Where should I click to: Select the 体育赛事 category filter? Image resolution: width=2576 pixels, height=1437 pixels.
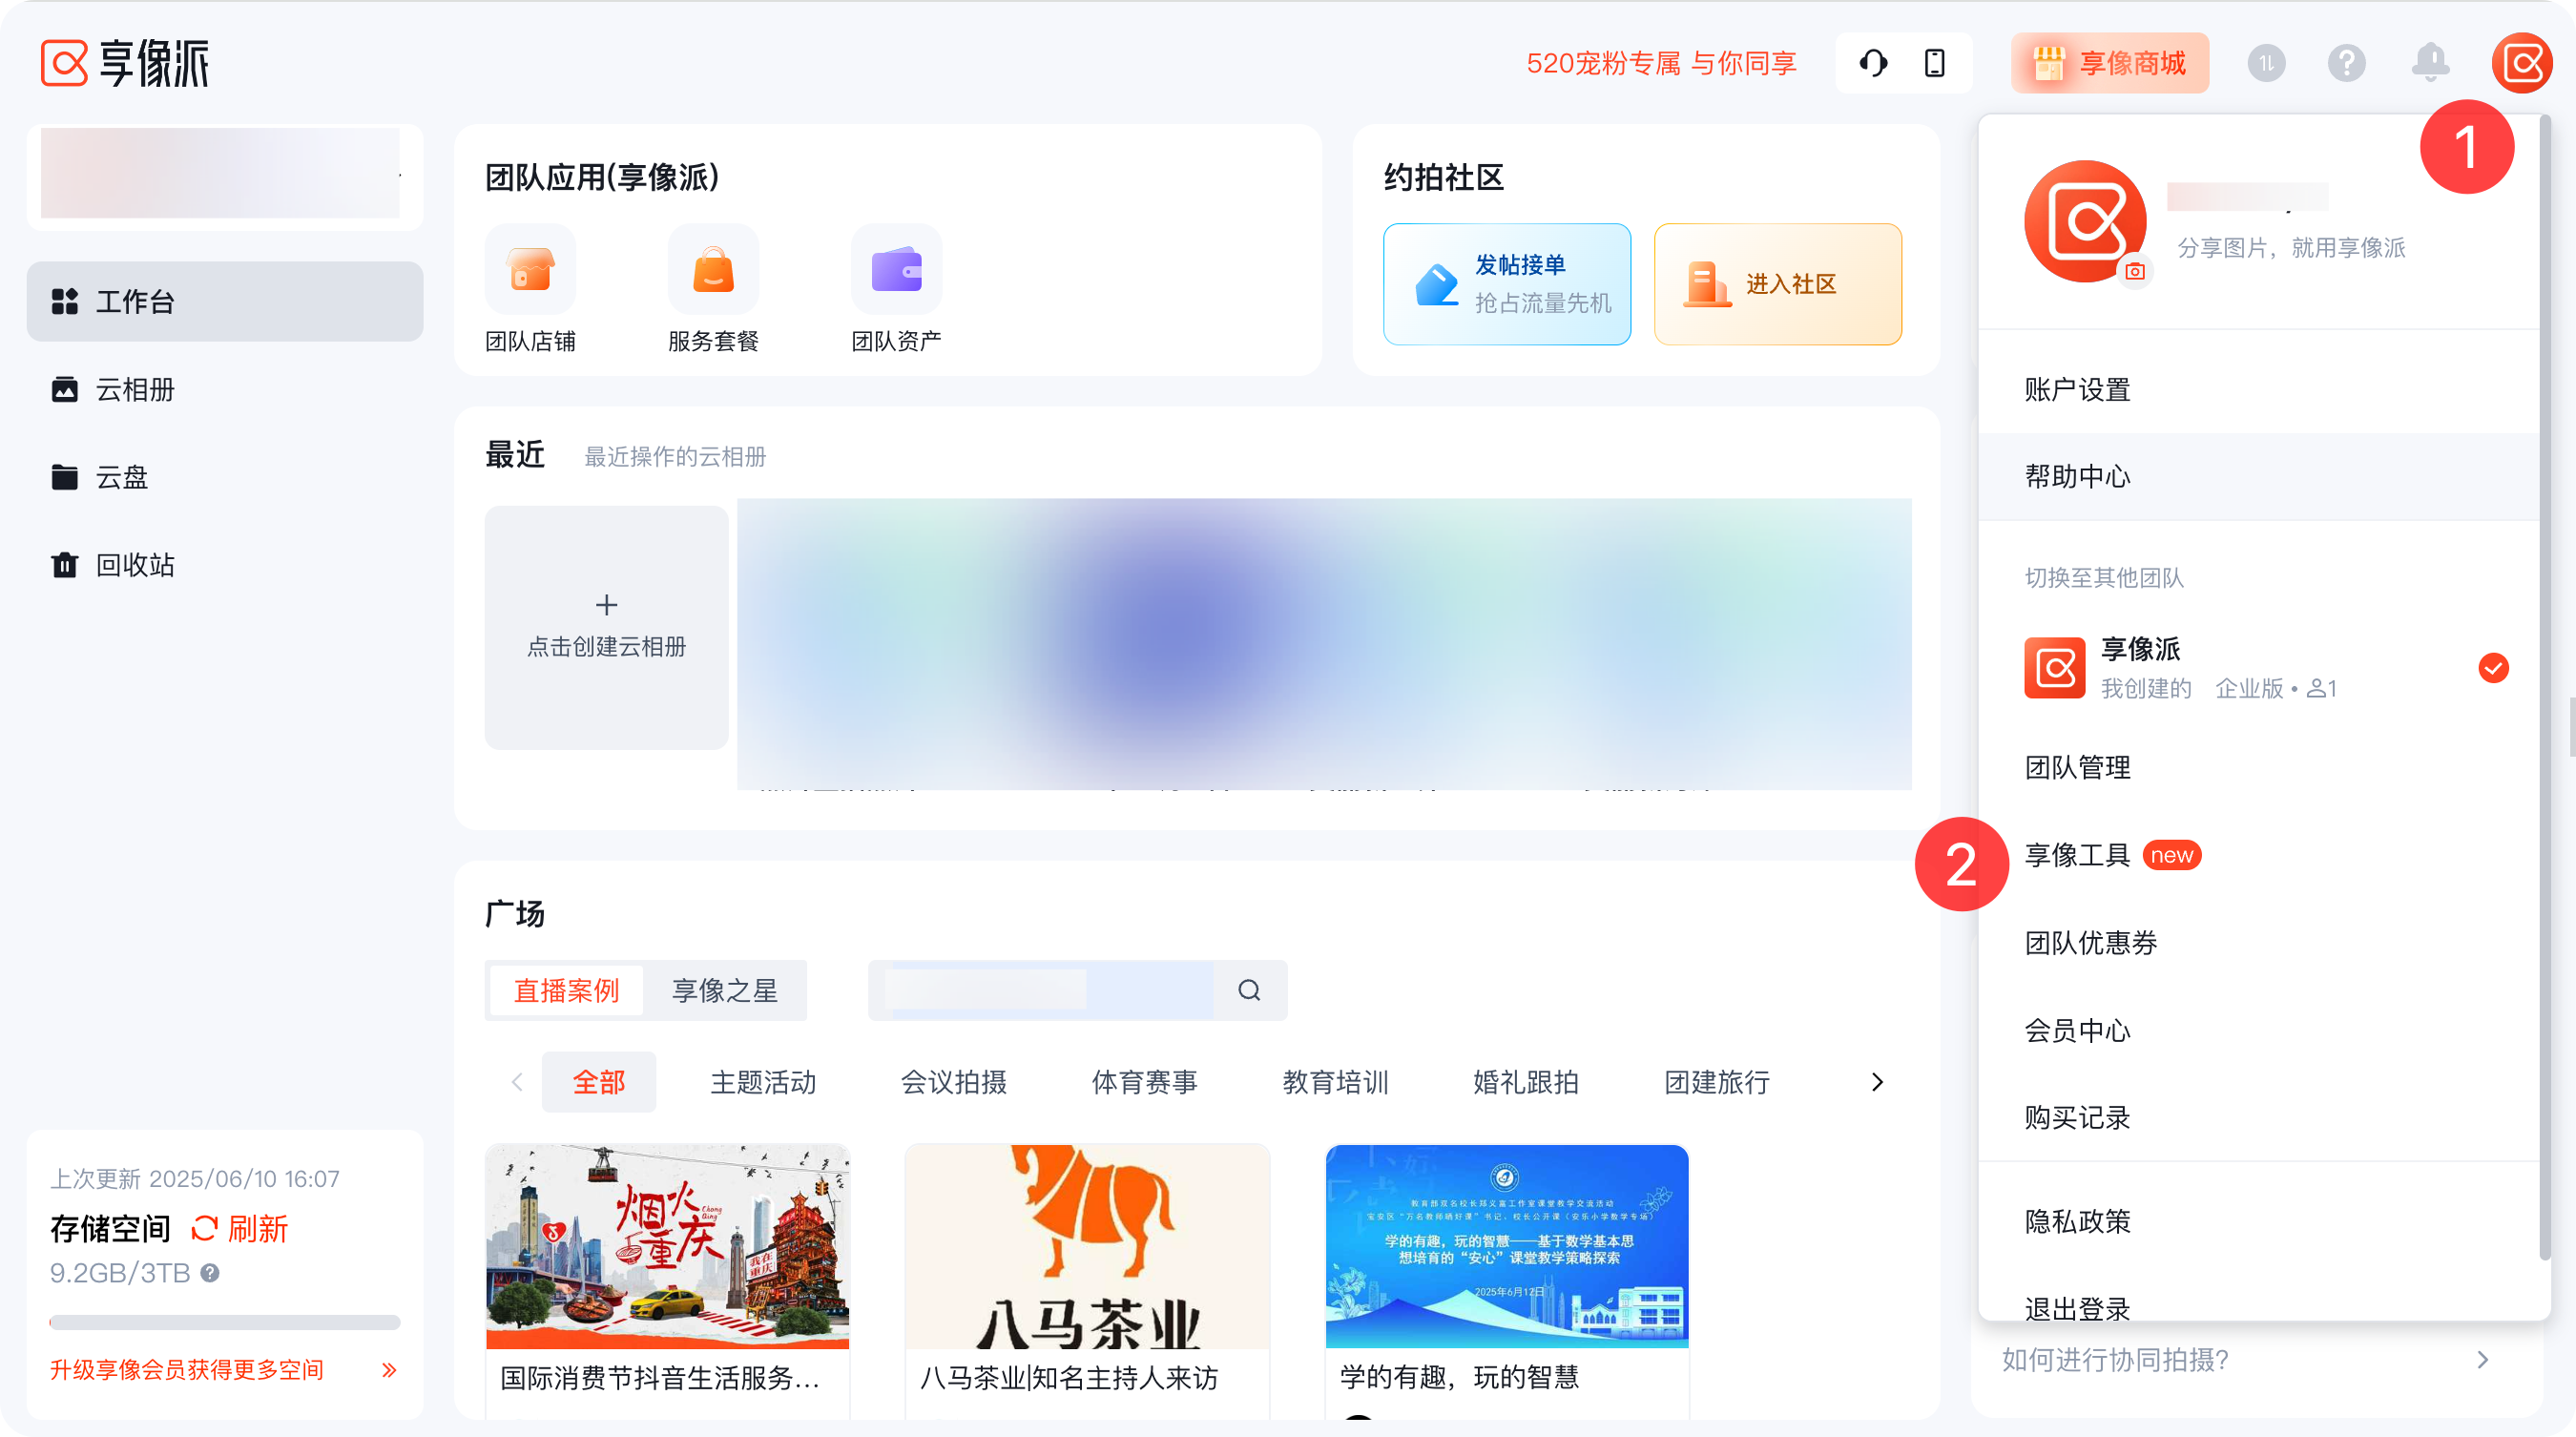pyautogui.click(x=1145, y=1082)
